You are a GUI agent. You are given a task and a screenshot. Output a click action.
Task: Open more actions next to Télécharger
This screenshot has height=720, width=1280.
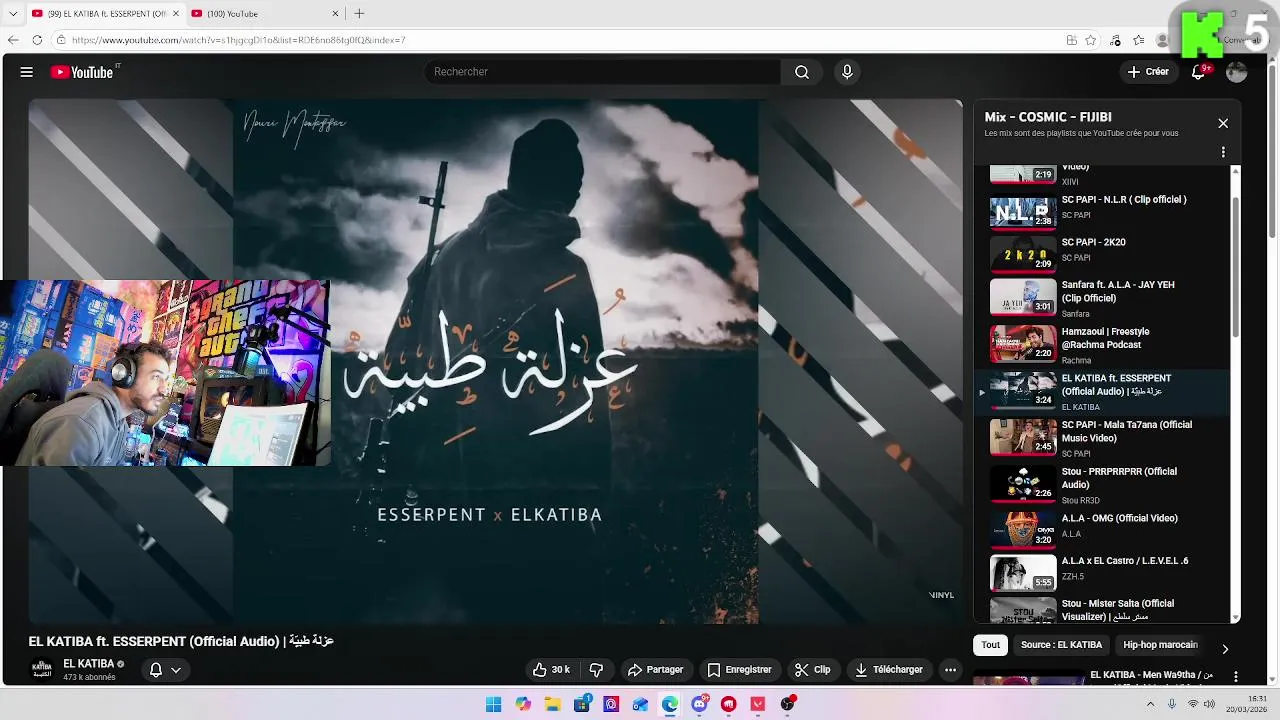coord(950,670)
